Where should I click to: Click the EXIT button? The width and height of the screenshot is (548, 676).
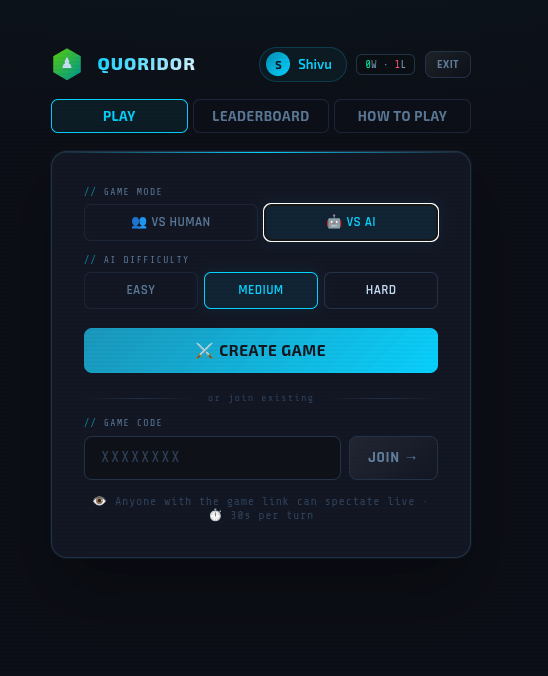pyautogui.click(x=448, y=64)
